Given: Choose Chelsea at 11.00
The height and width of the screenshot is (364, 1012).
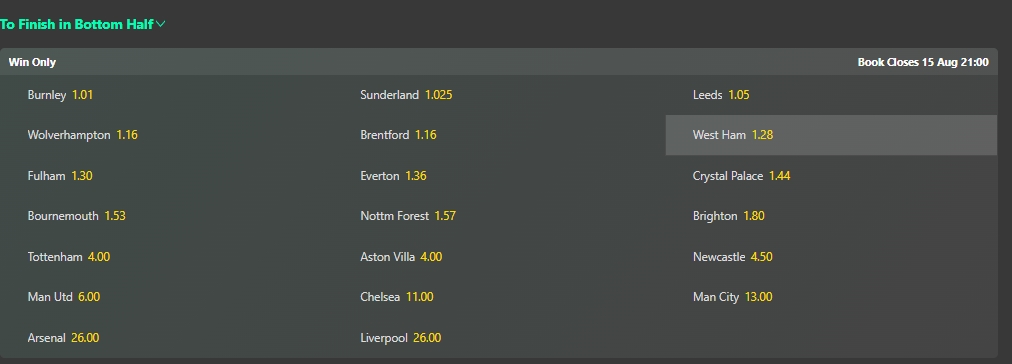Looking at the screenshot, I should (x=499, y=297).
